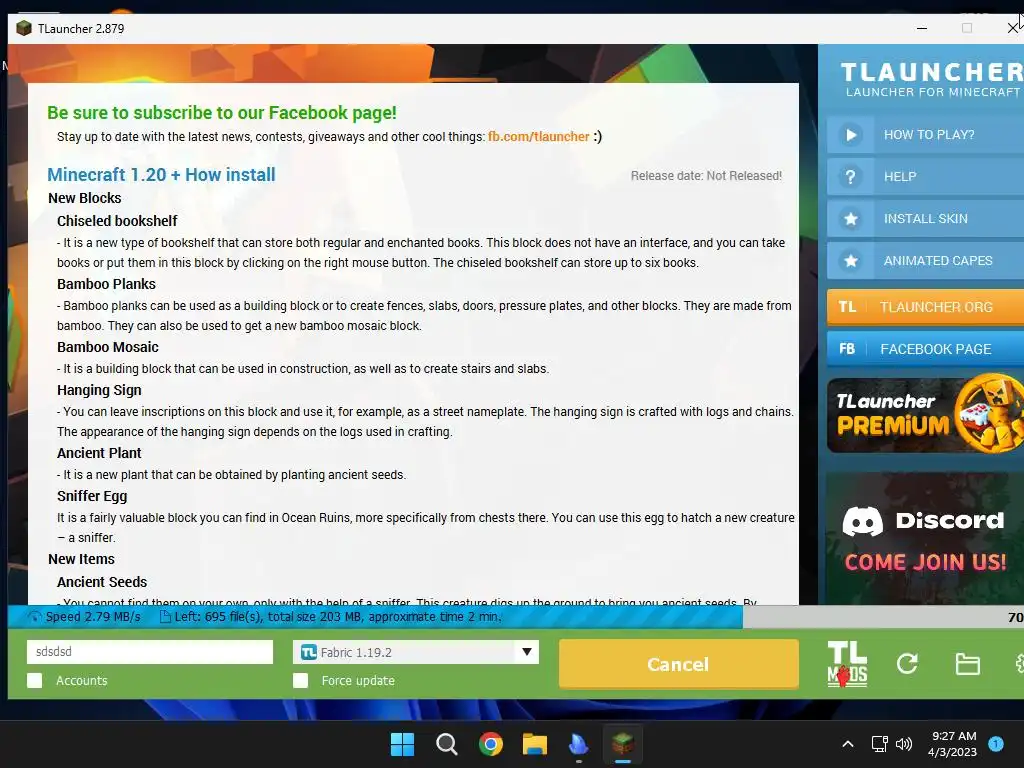
Task: Click the refresh arrow icon
Action: [x=907, y=664]
